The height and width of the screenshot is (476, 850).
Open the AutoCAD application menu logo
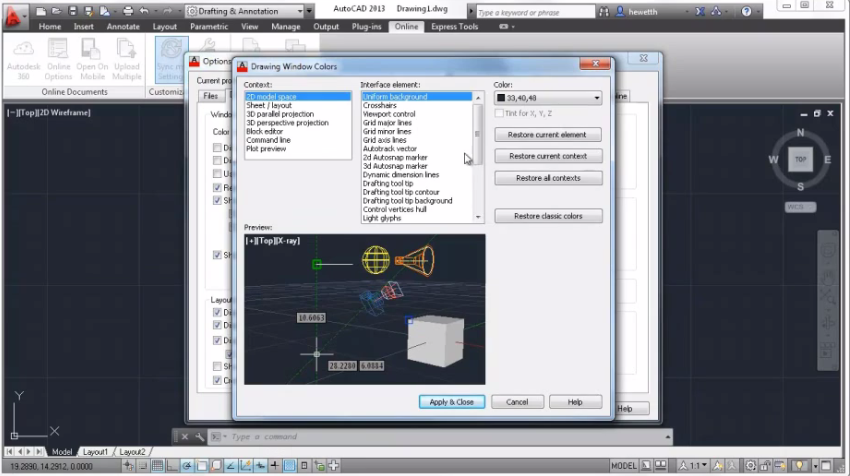13,16
